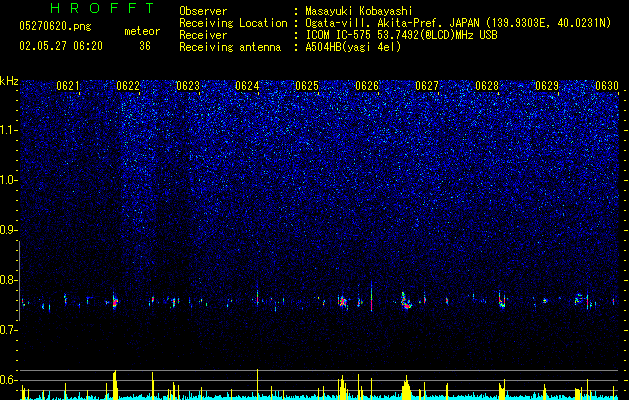Click the 0629 time marker
The width and height of the screenshot is (629, 400).
pos(547,85)
